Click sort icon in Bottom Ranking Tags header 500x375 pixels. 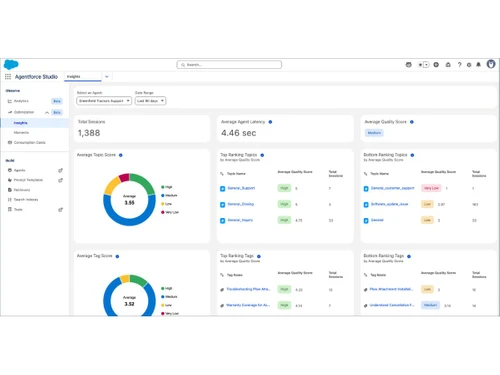[365, 275]
